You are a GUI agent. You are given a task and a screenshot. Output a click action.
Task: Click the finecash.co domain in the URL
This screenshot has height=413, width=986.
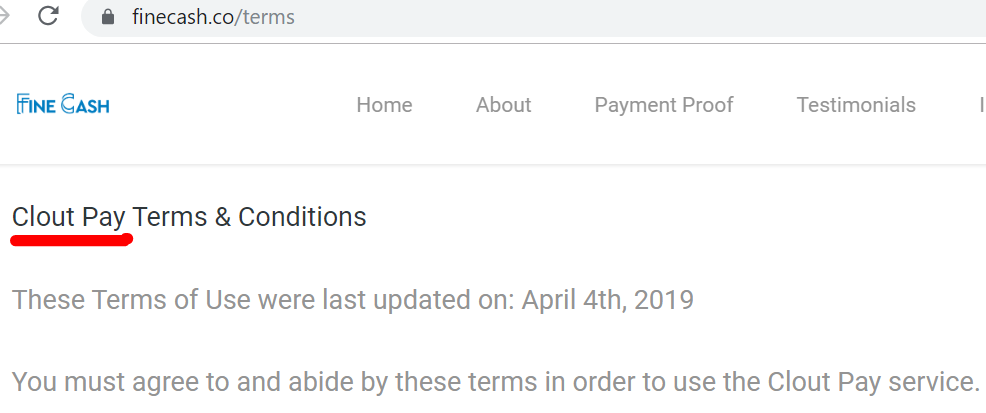coord(183,17)
